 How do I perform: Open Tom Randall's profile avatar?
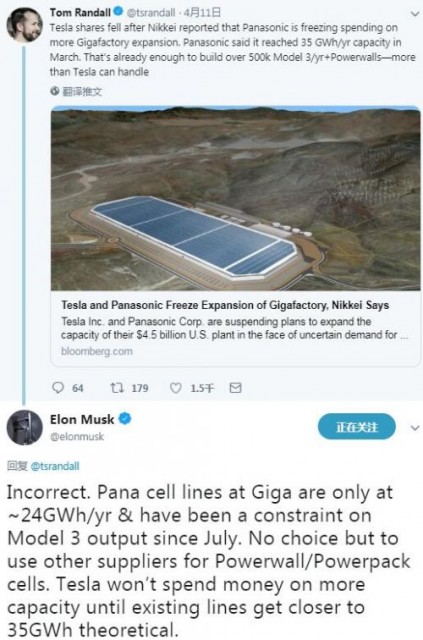pos(25,24)
